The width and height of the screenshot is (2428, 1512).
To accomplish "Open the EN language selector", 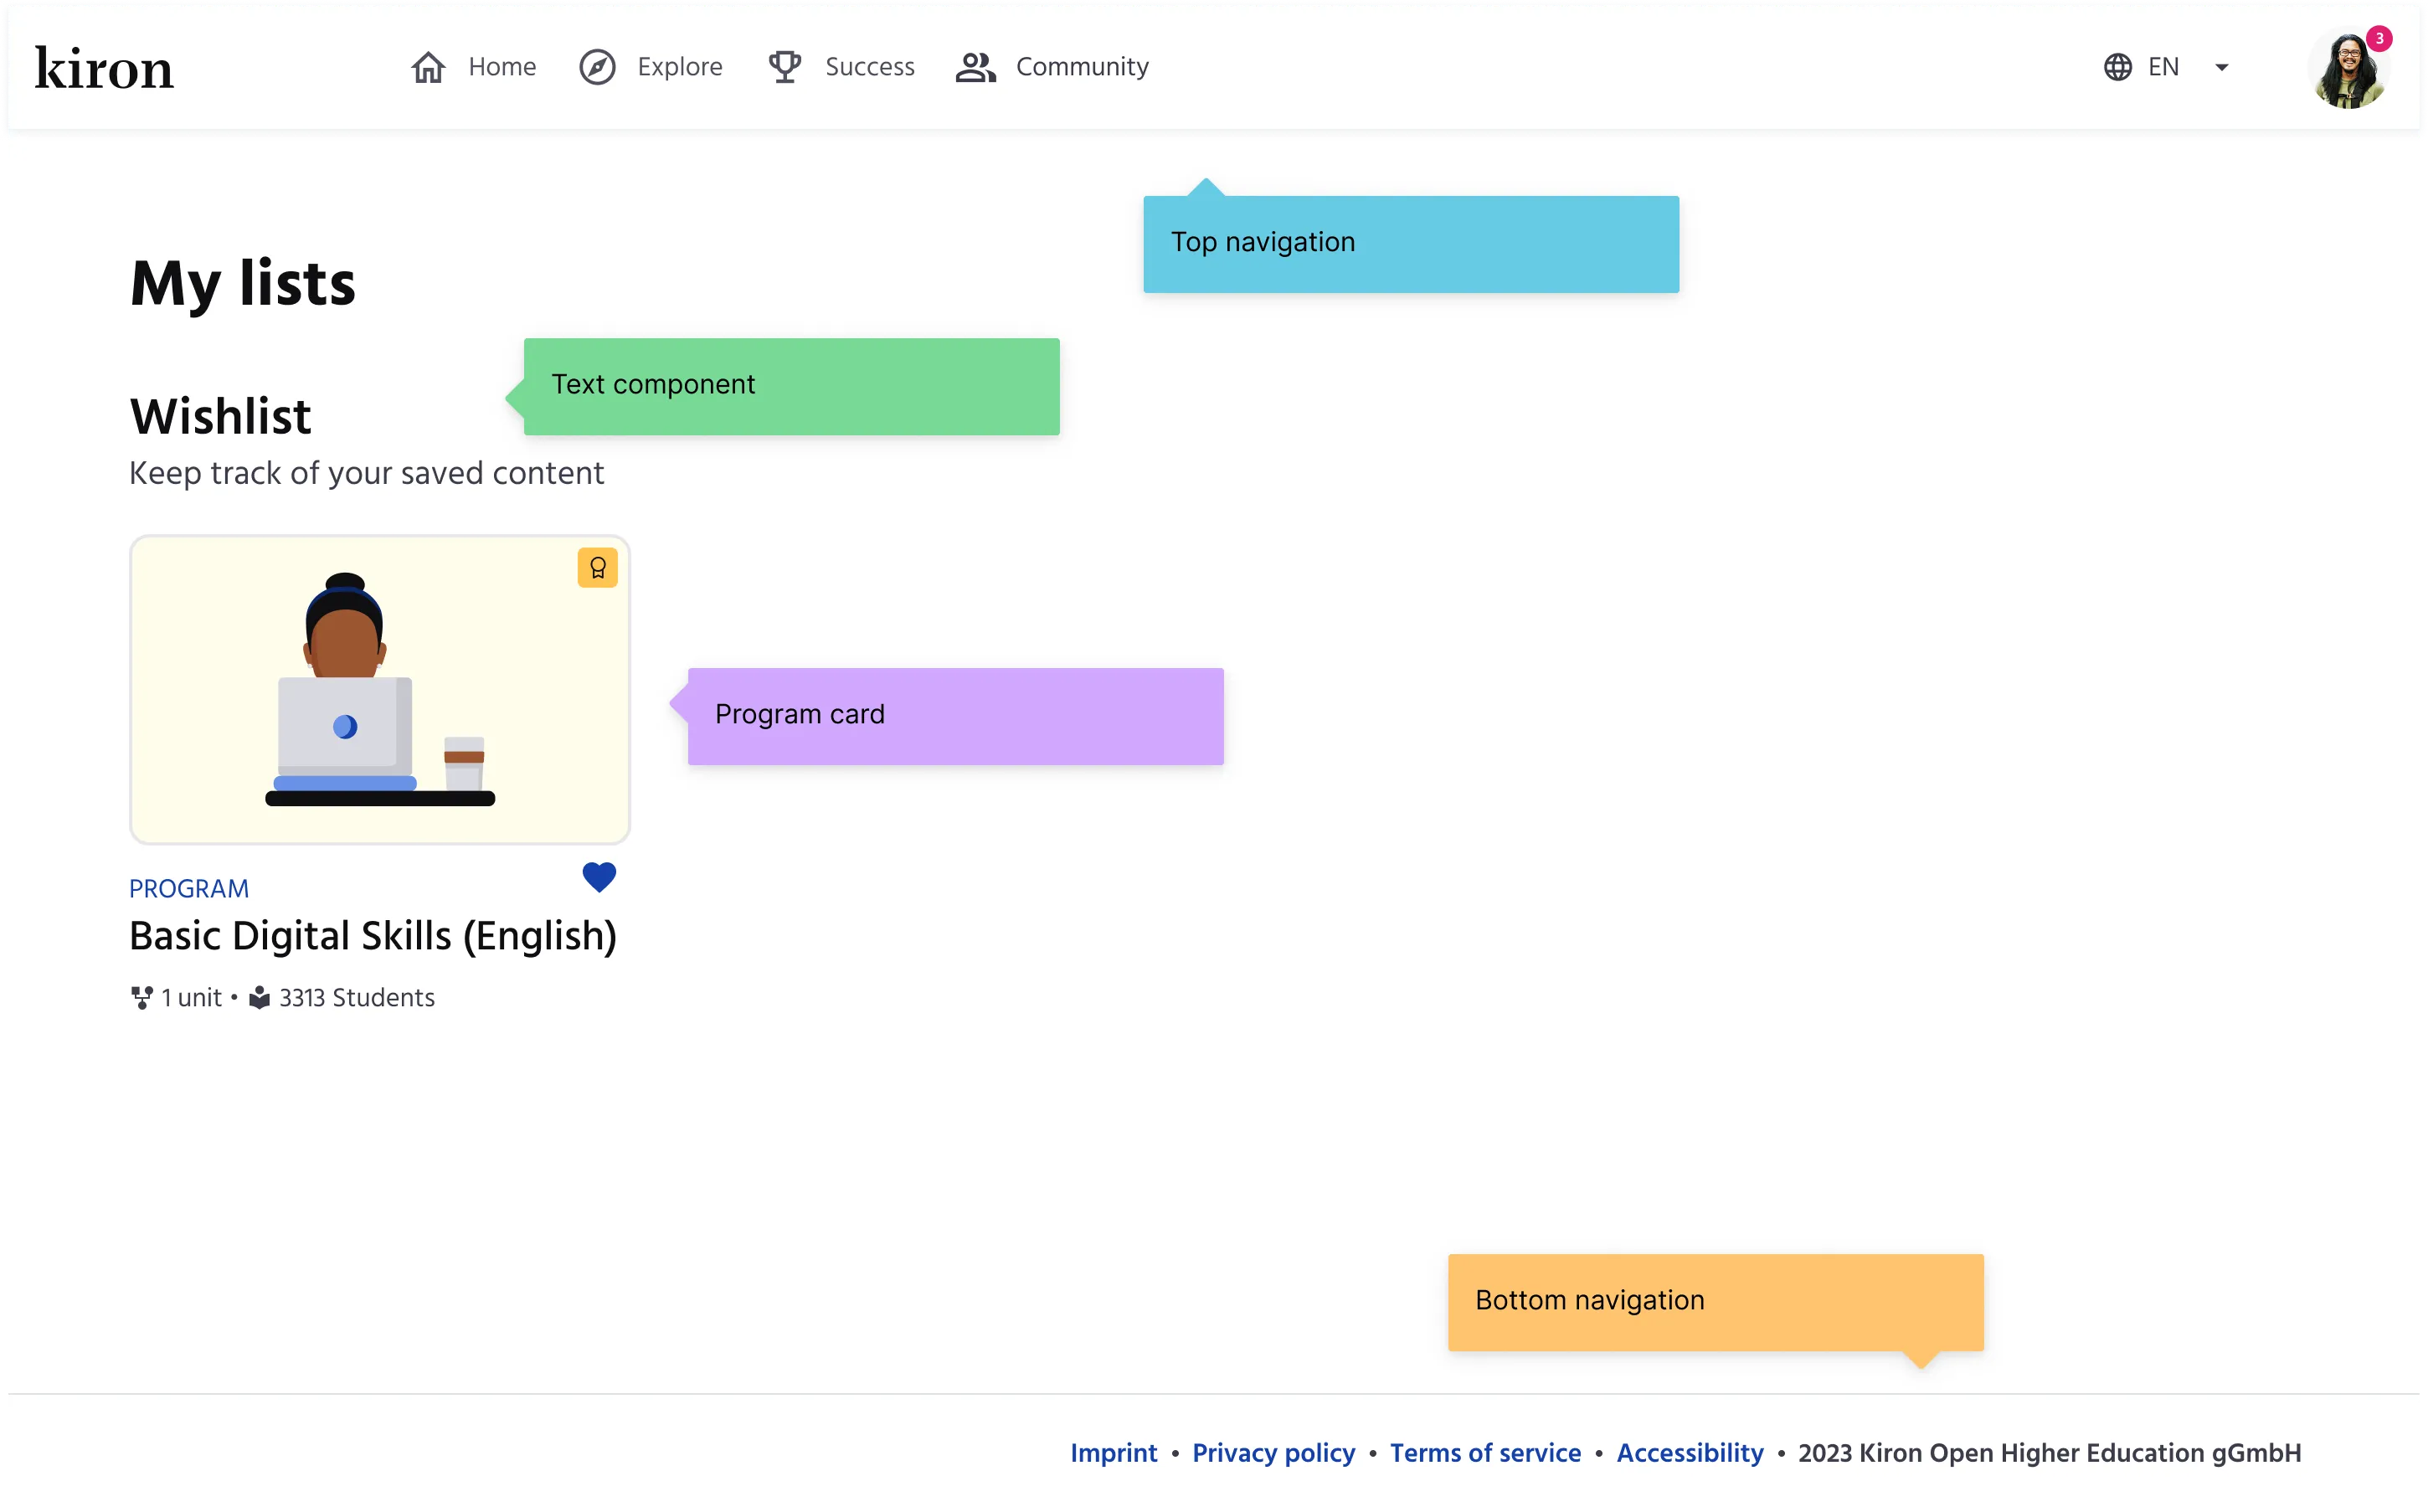I will click(2163, 66).
